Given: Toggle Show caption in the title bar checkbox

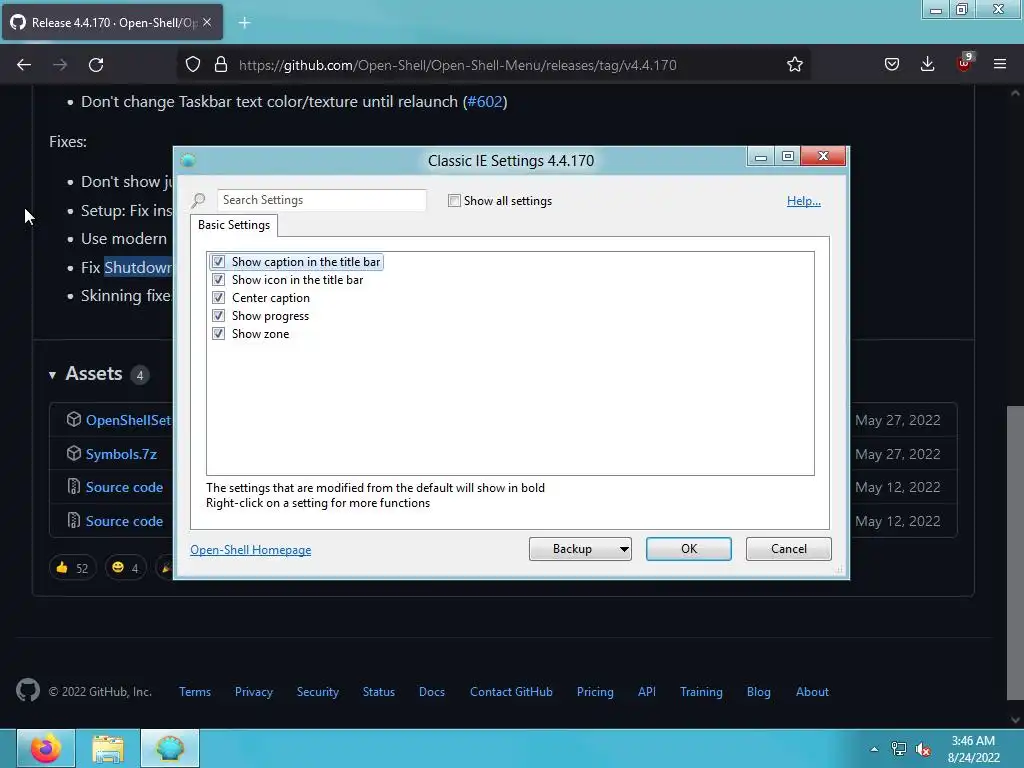Looking at the screenshot, I should pyautogui.click(x=218, y=262).
